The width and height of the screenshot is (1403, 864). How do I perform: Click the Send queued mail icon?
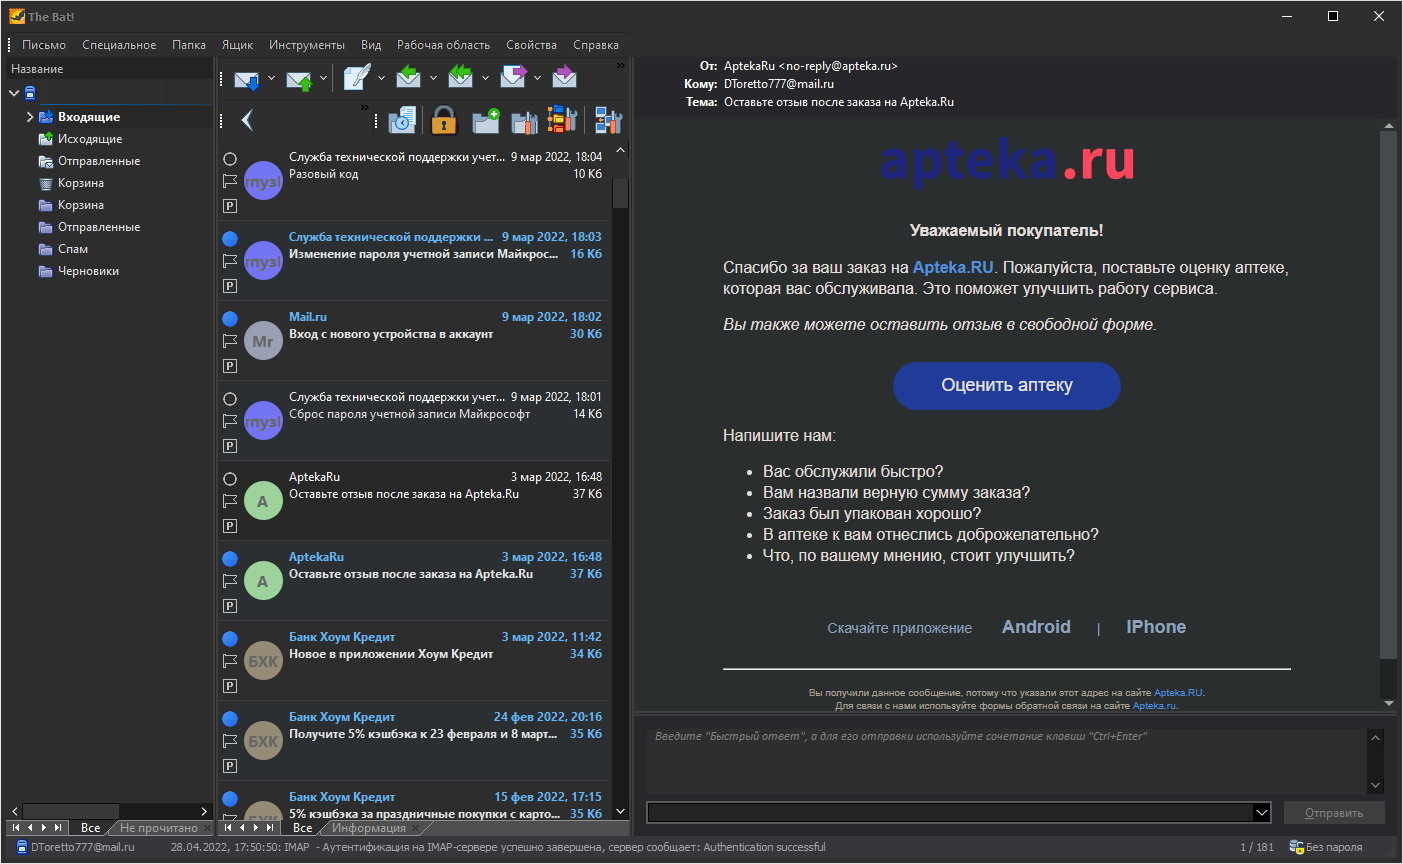click(299, 78)
